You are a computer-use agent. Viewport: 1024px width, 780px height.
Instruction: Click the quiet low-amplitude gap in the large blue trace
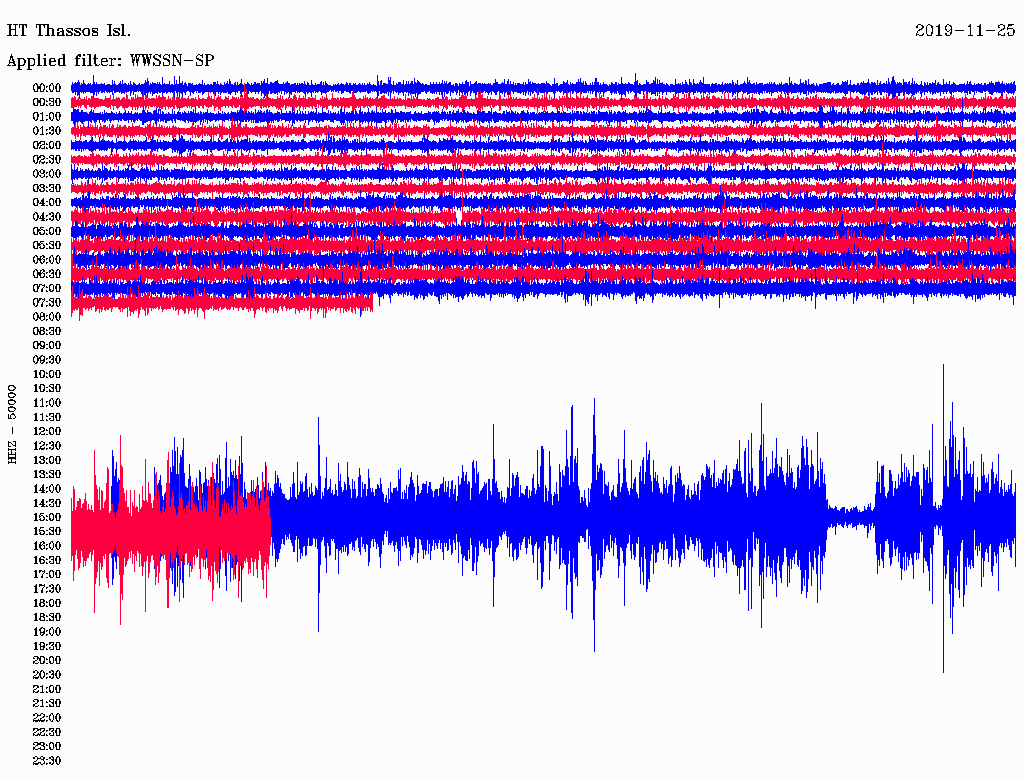[x=851, y=516]
